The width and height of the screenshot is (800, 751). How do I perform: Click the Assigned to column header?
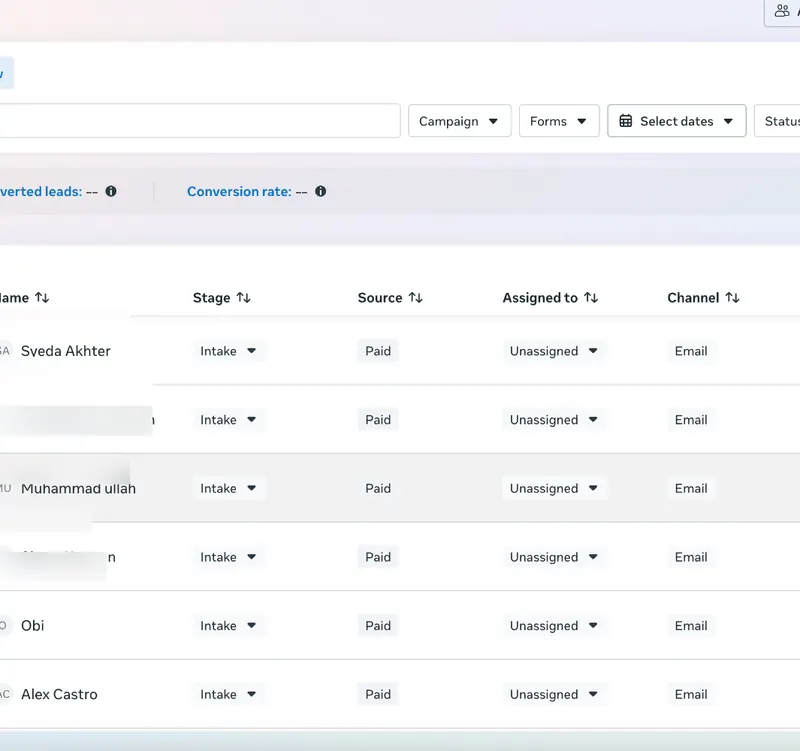tap(540, 297)
